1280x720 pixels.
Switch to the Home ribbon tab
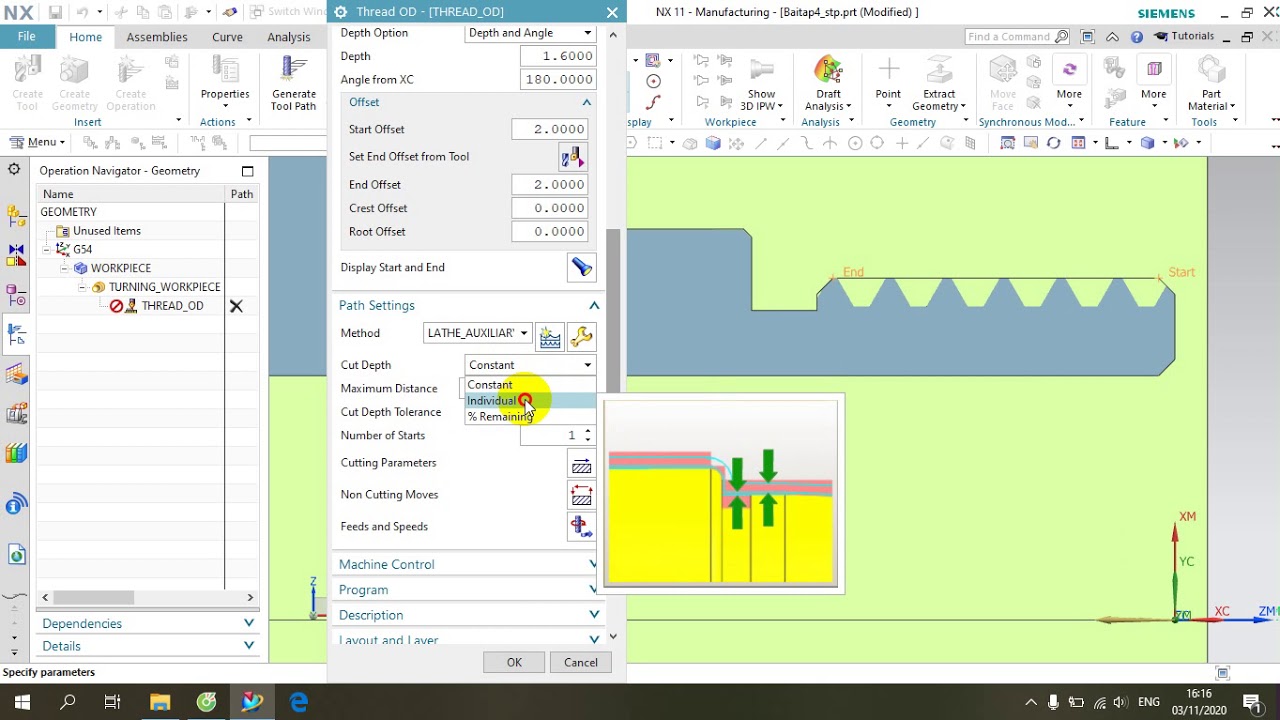(x=85, y=37)
